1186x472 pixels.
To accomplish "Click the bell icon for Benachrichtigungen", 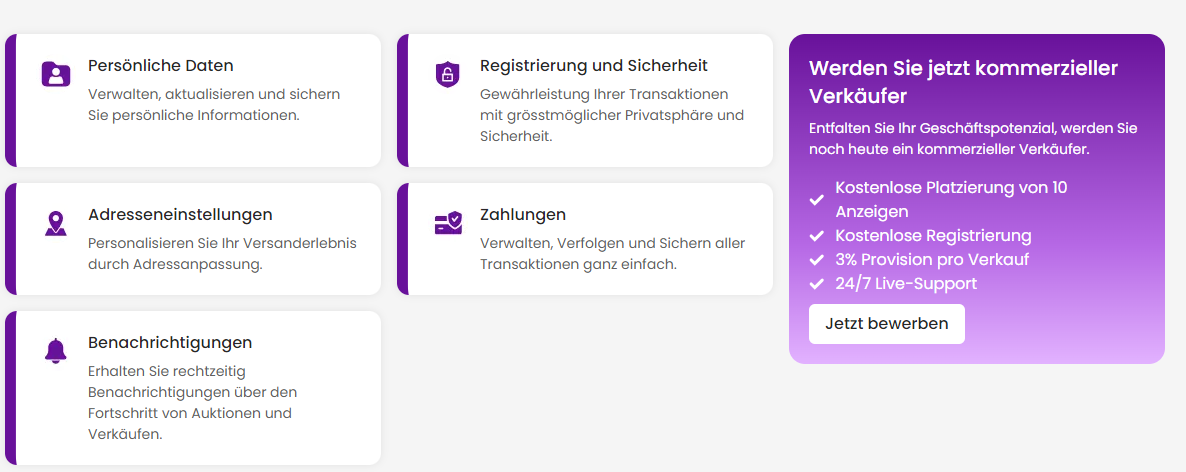I will pos(55,351).
